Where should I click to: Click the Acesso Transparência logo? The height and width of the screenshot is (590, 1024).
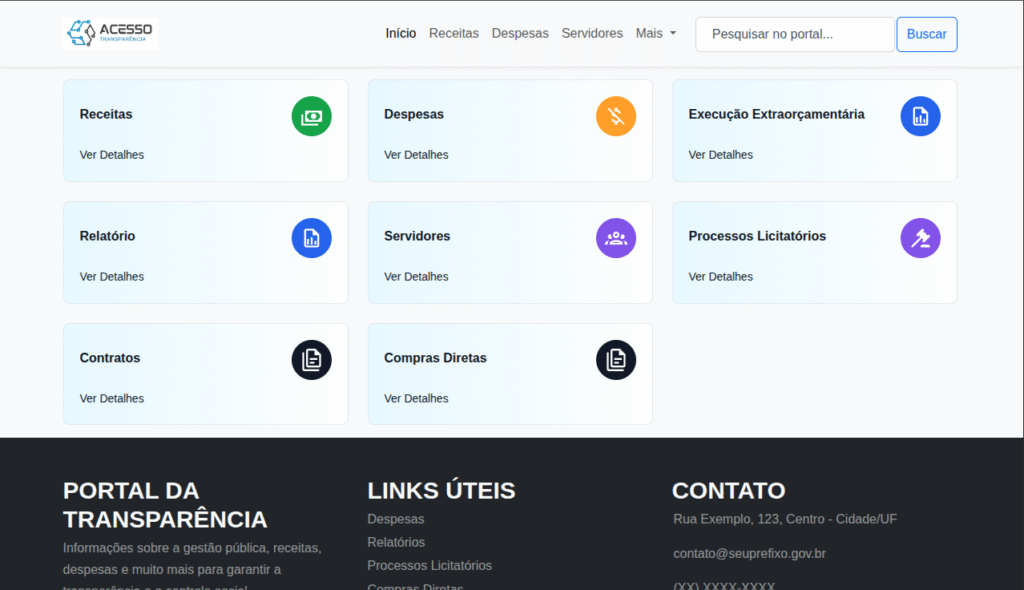(x=110, y=33)
